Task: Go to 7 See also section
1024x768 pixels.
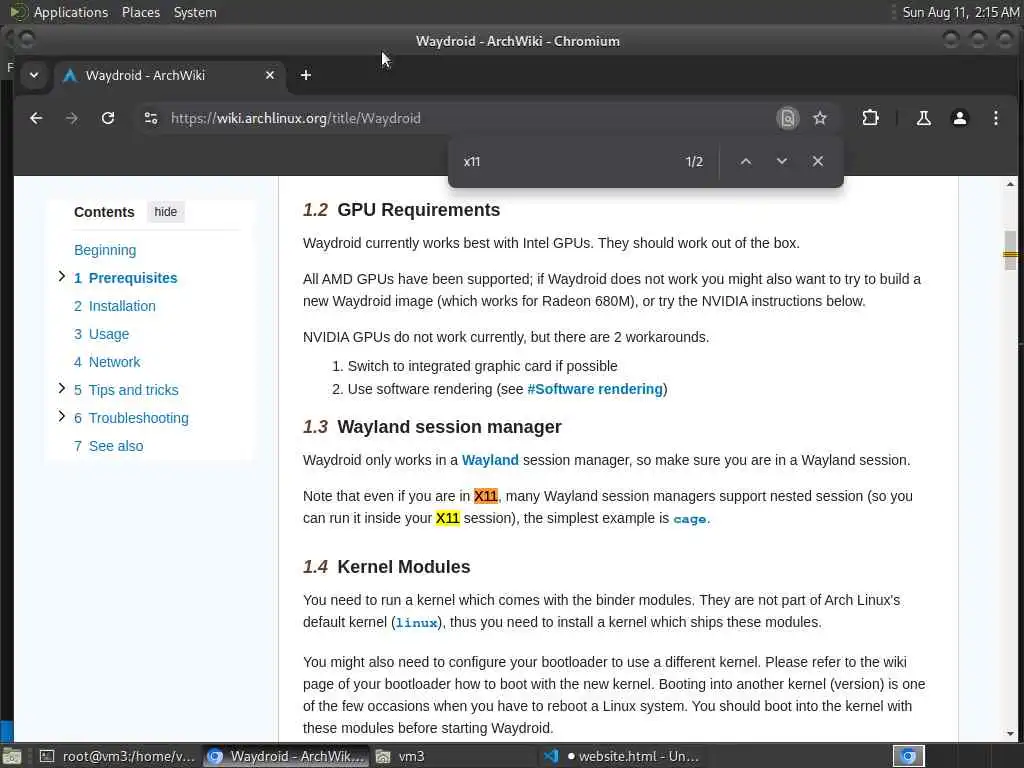Action: 108,446
